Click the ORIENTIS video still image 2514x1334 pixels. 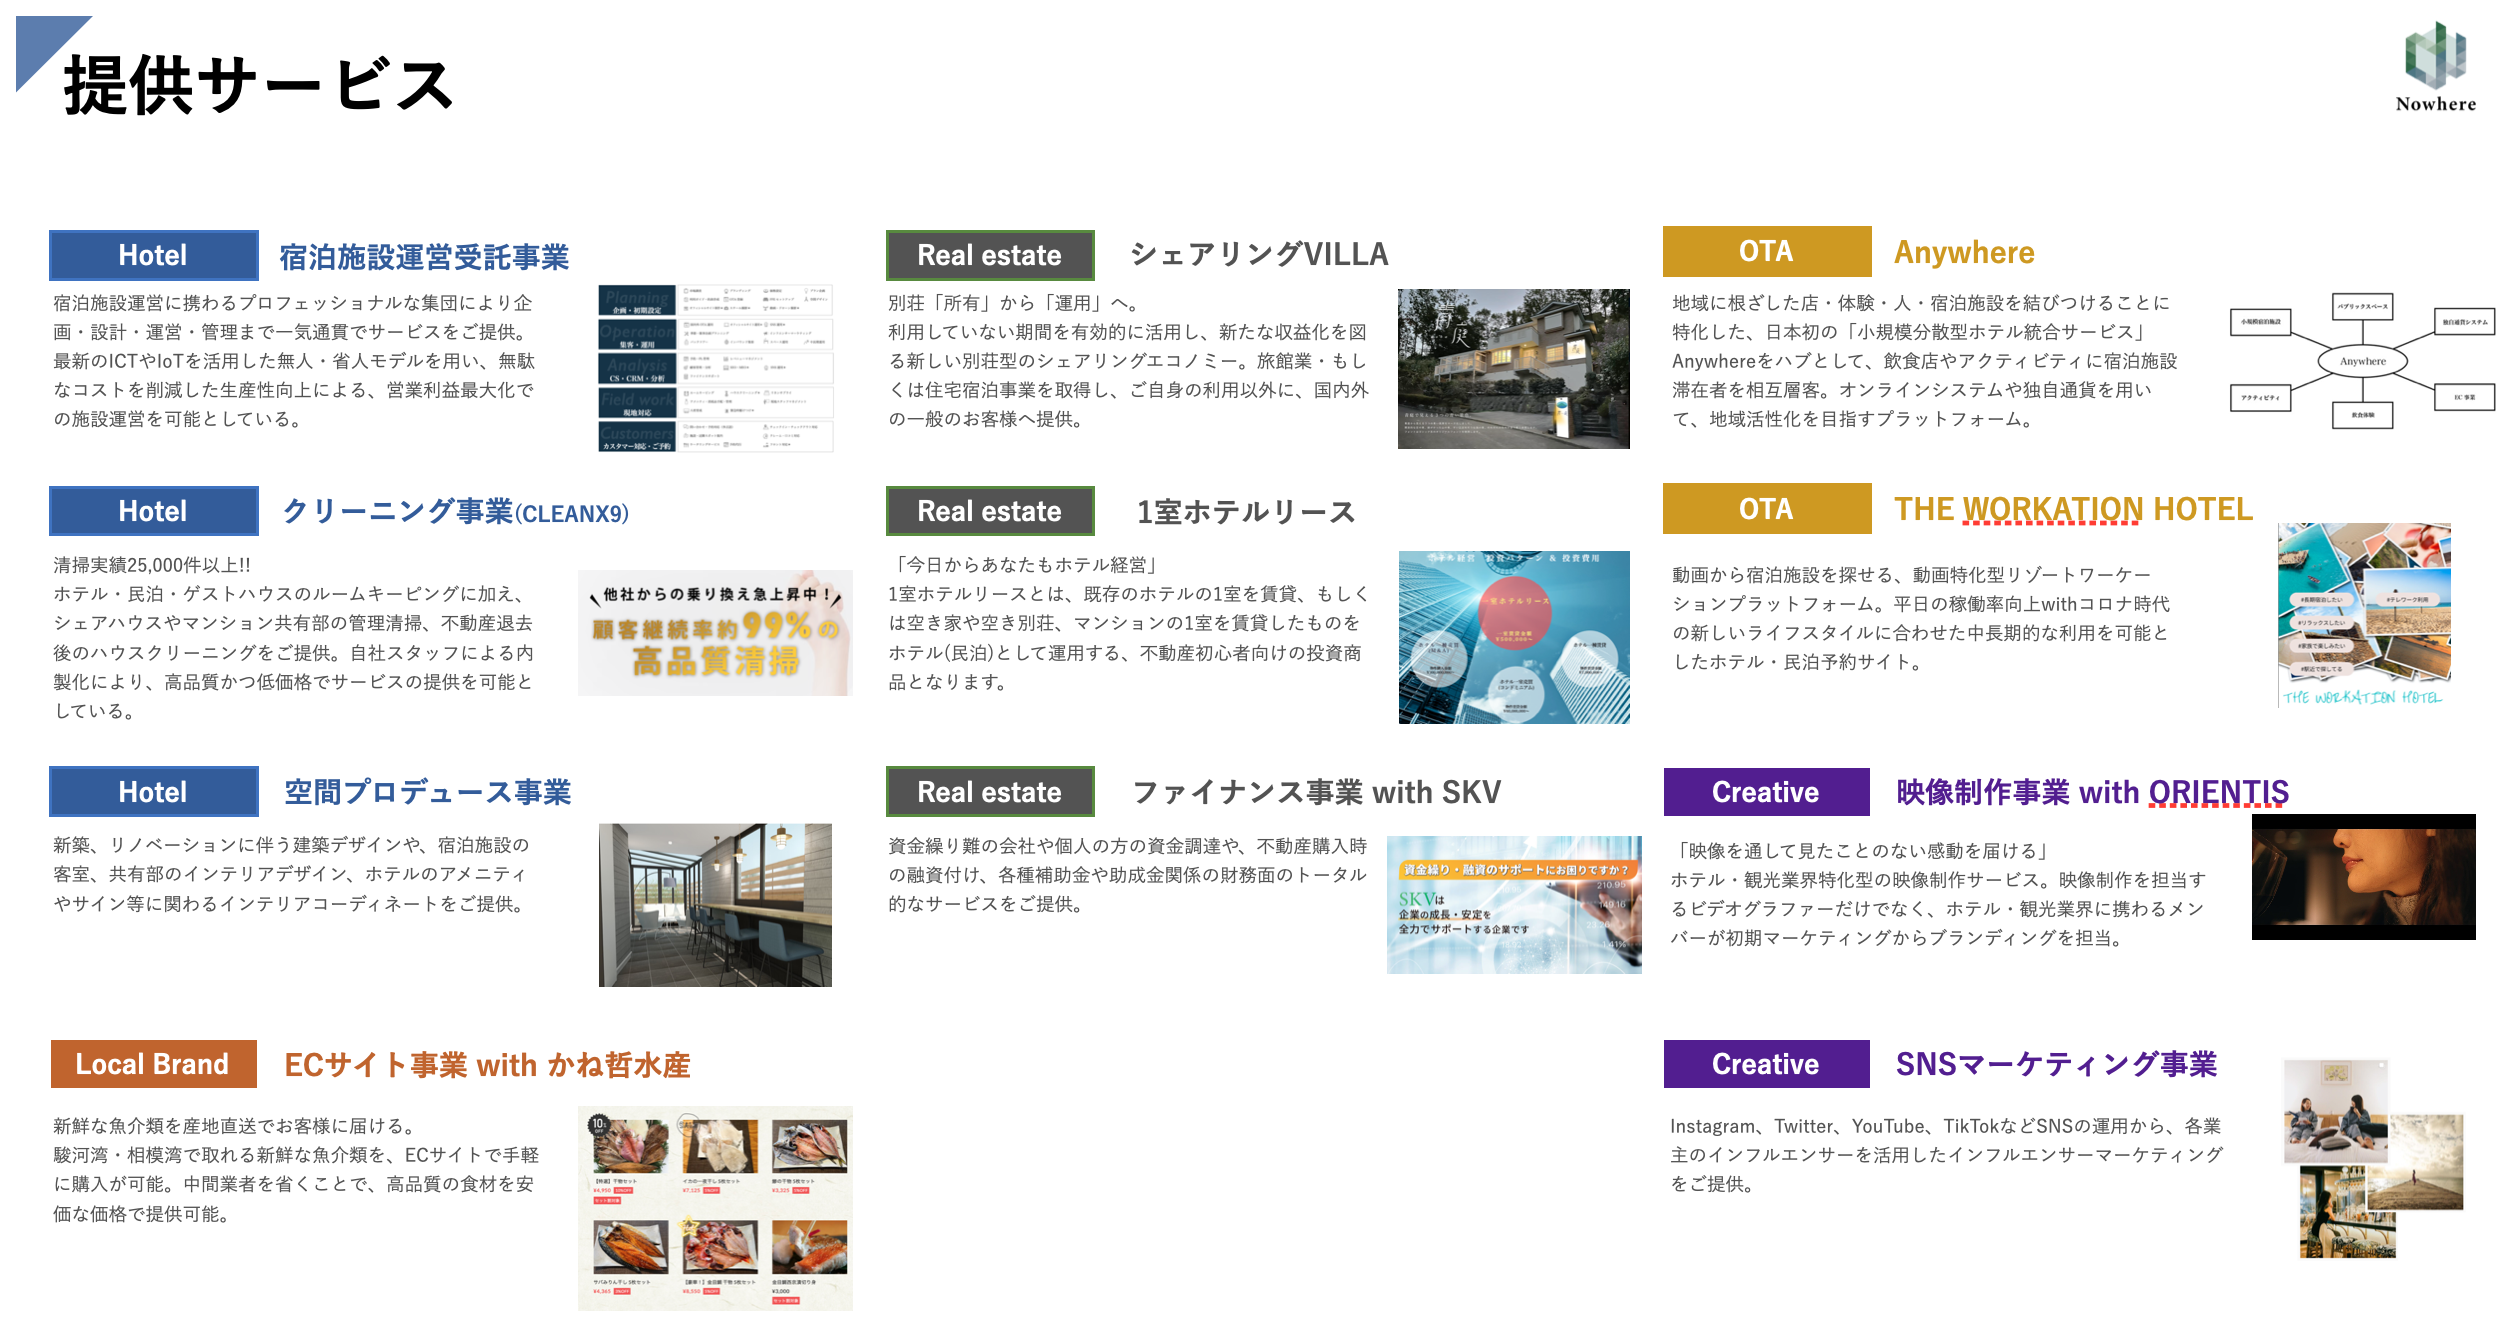tap(2362, 876)
